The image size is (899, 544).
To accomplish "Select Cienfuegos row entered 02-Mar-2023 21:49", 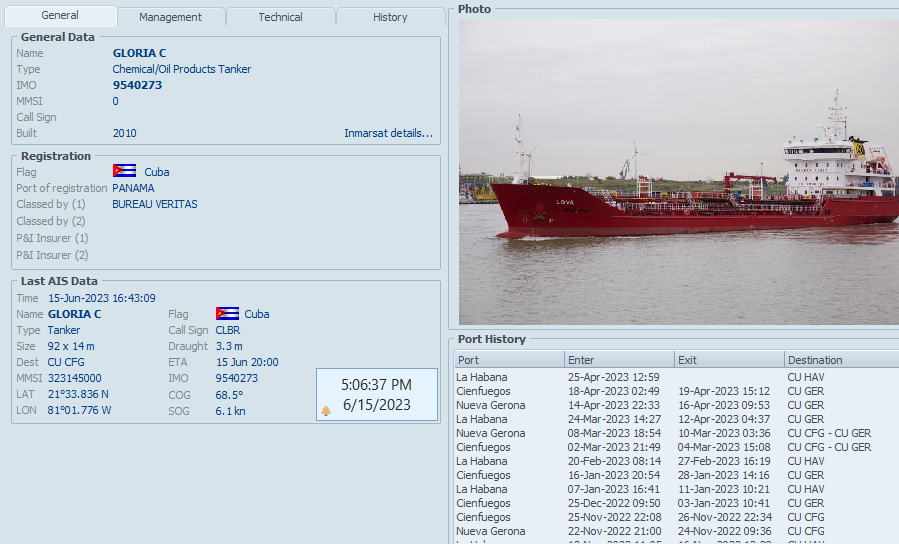I will coord(677,447).
